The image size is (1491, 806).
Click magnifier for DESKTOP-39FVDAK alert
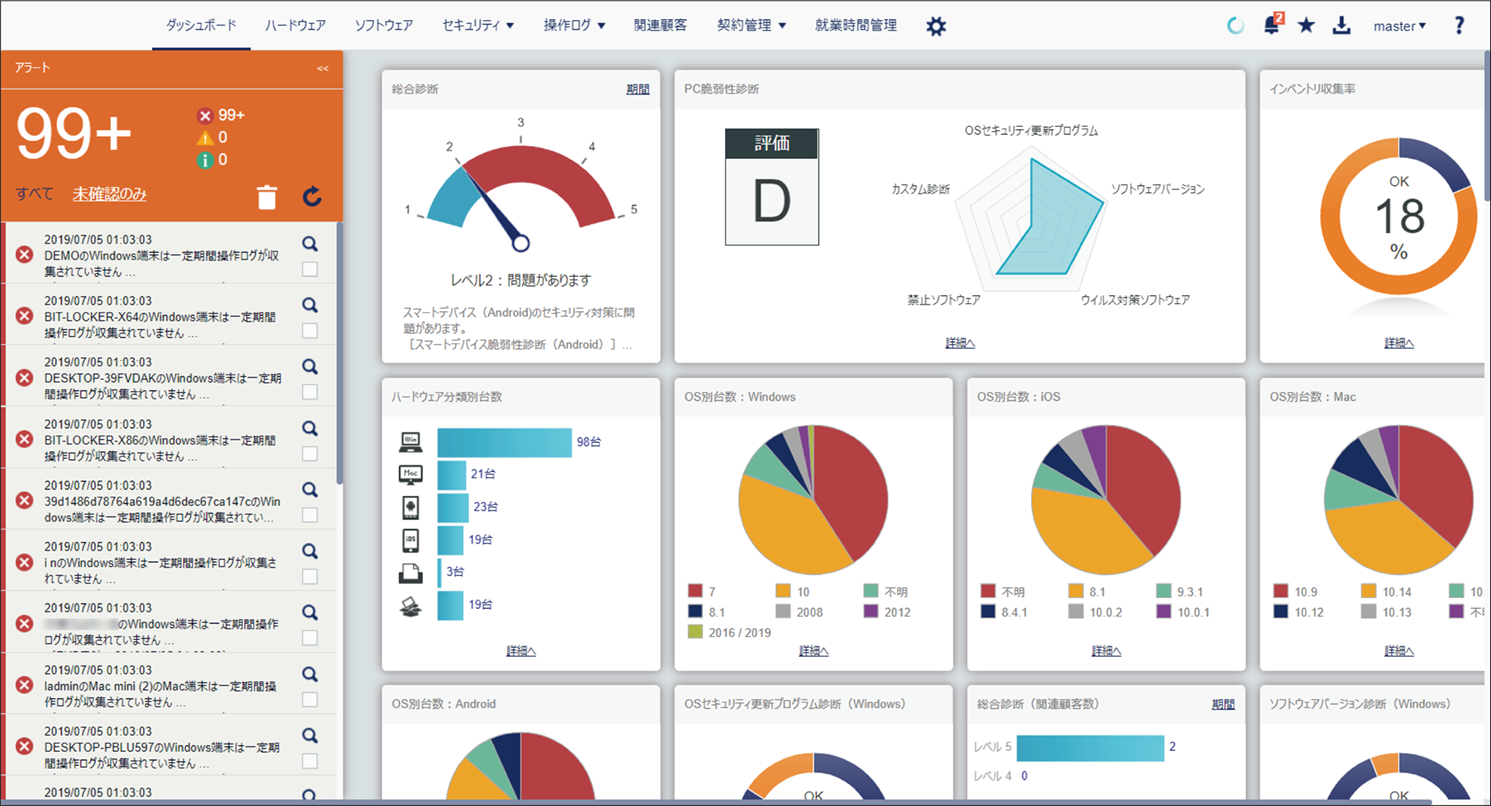click(x=310, y=366)
